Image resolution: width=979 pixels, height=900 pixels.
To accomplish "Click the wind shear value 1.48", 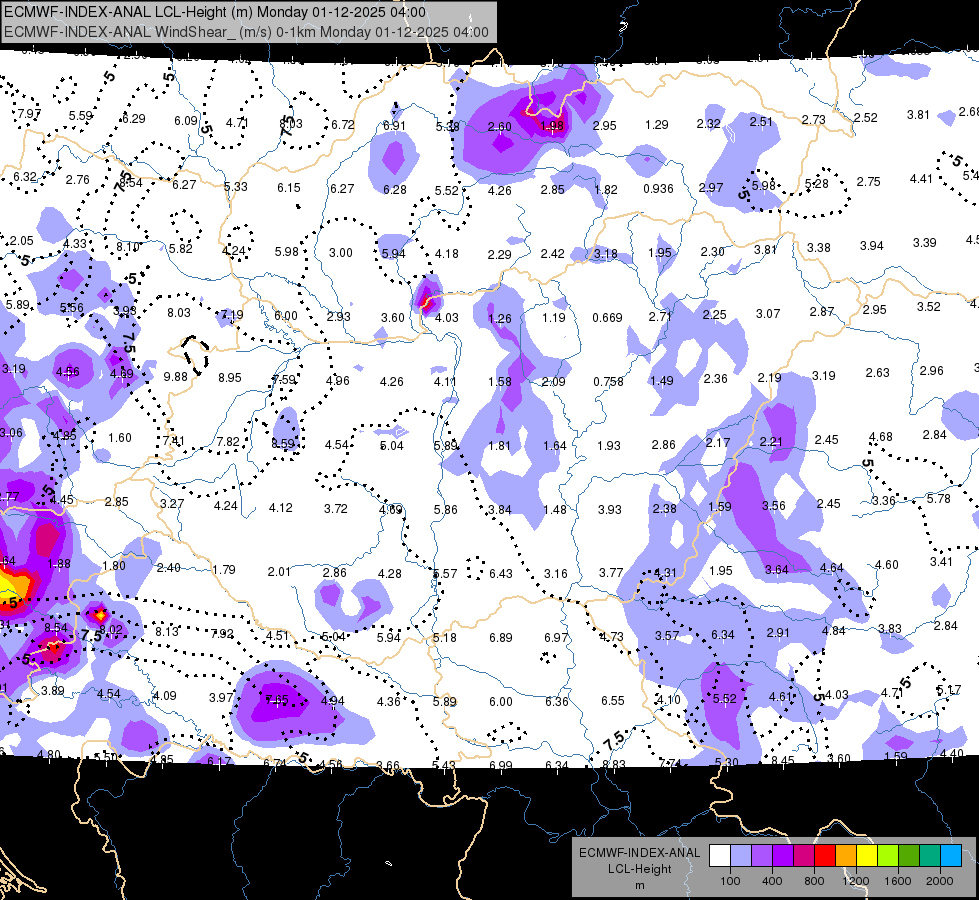I will point(554,510).
